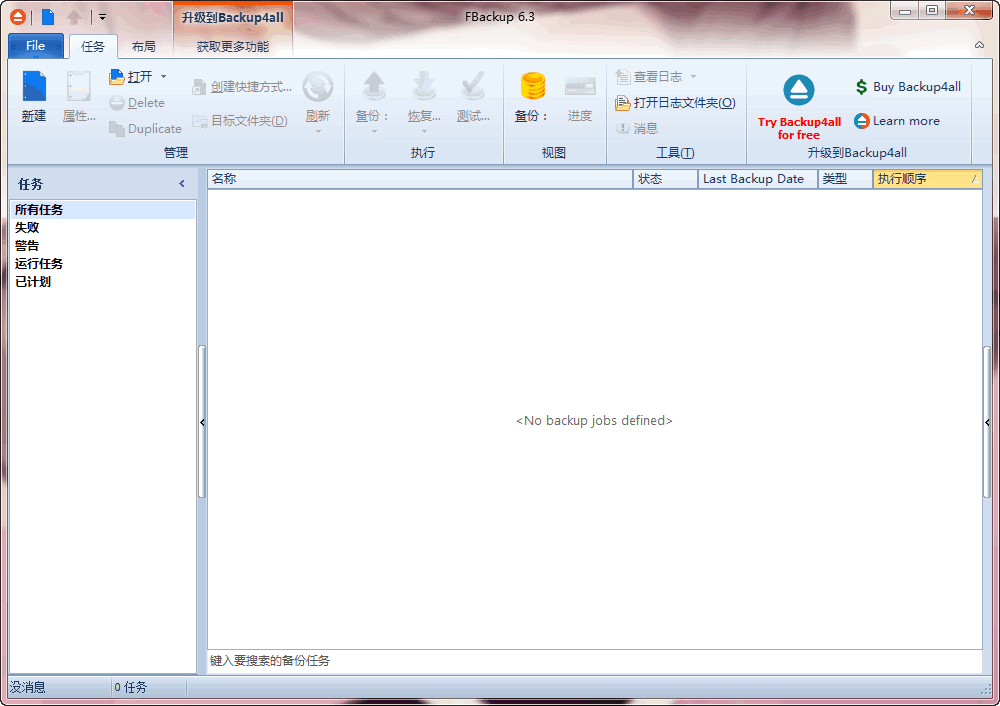Click the Try Backup4all for free icon
The height and width of the screenshot is (706, 1000).
[799, 91]
